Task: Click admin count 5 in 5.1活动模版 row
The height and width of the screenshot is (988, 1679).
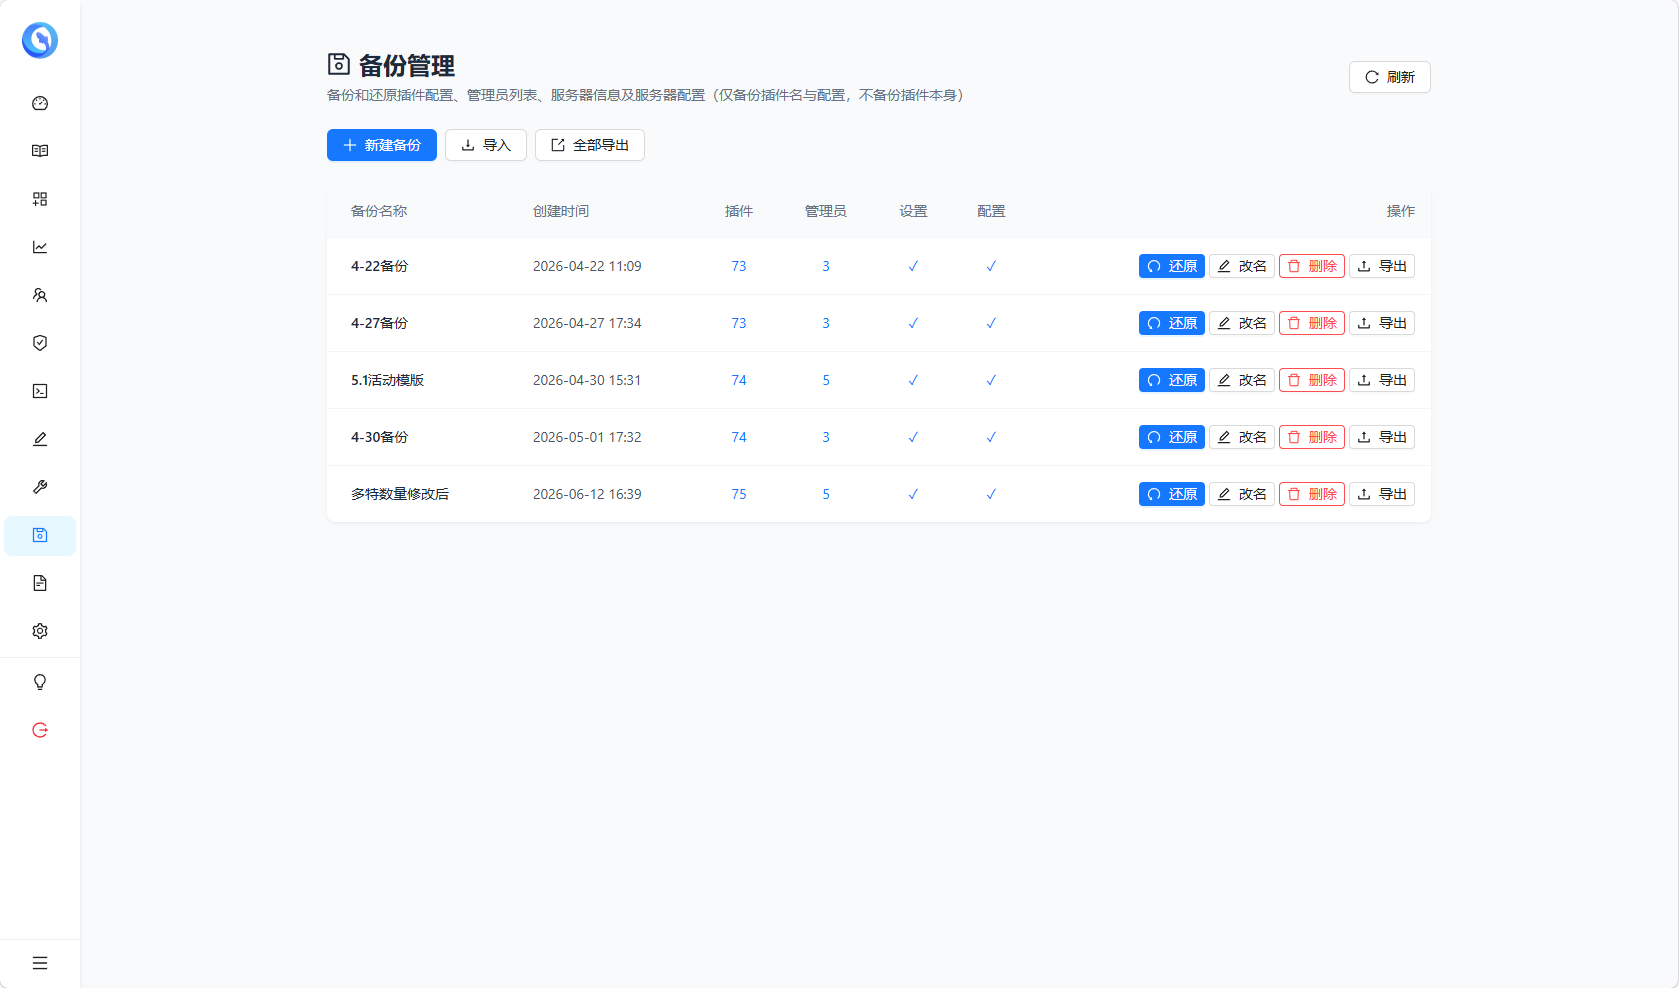Action: point(826,380)
